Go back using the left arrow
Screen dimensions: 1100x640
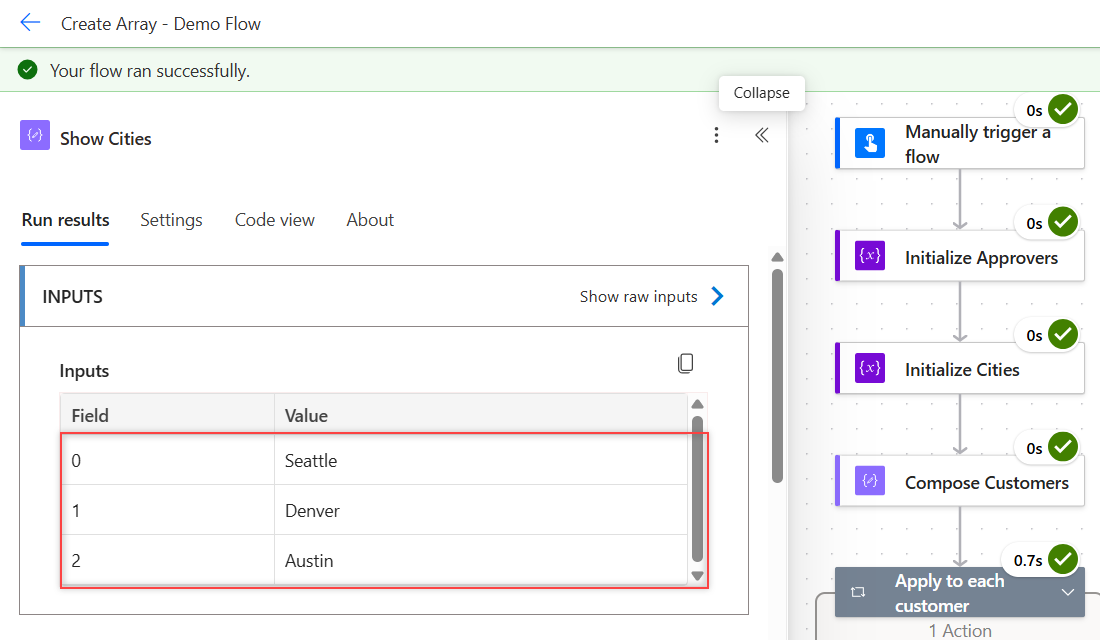pyautogui.click(x=30, y=23)
